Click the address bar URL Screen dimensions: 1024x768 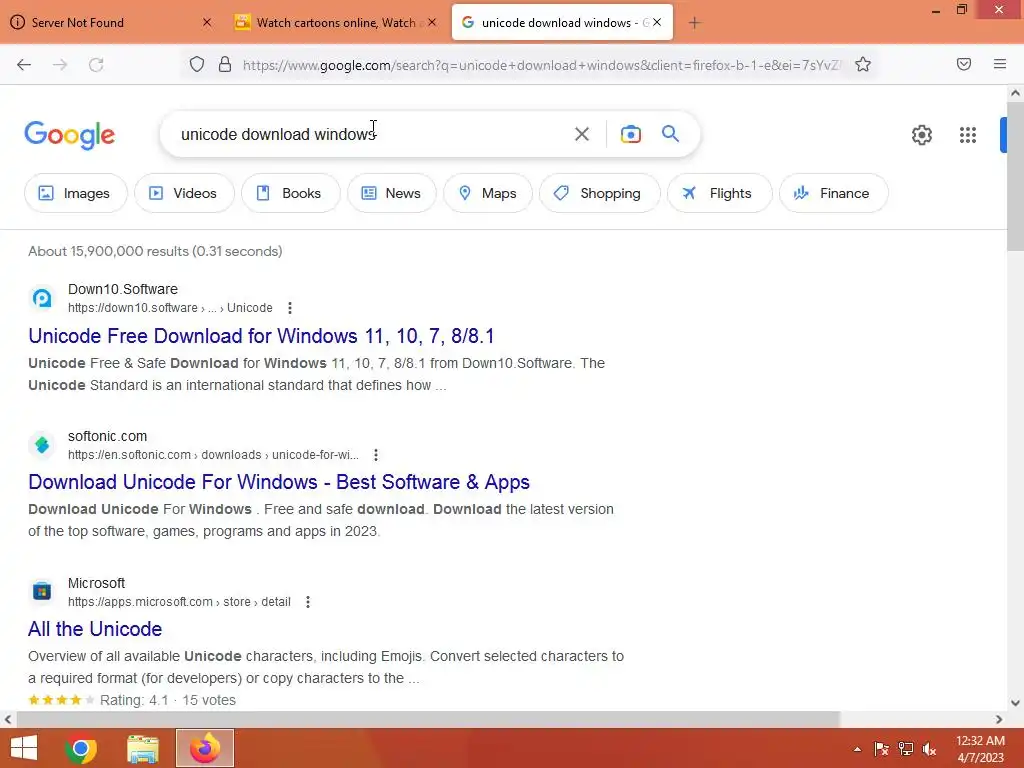click(541, 65)
